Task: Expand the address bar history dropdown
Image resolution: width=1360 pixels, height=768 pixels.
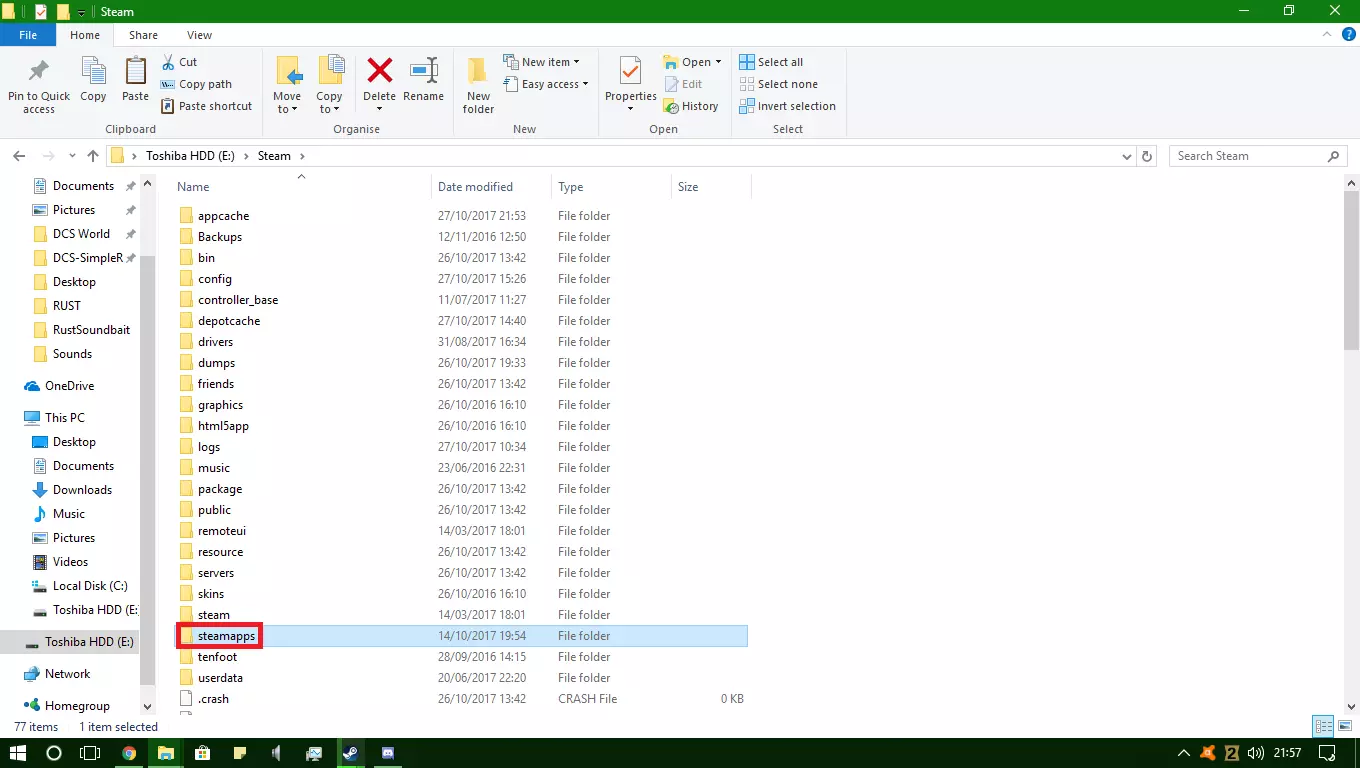Action: (x=1127, y=156)
